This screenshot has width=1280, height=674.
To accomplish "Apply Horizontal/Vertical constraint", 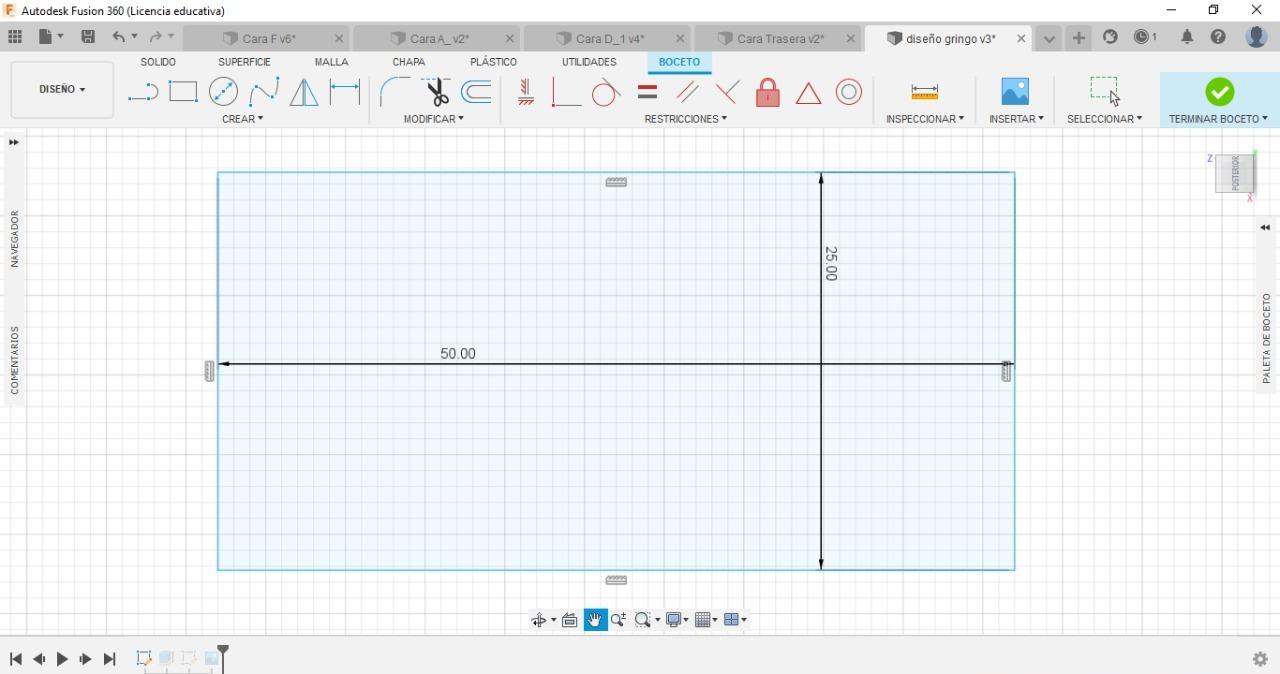I will click(525, 93).
